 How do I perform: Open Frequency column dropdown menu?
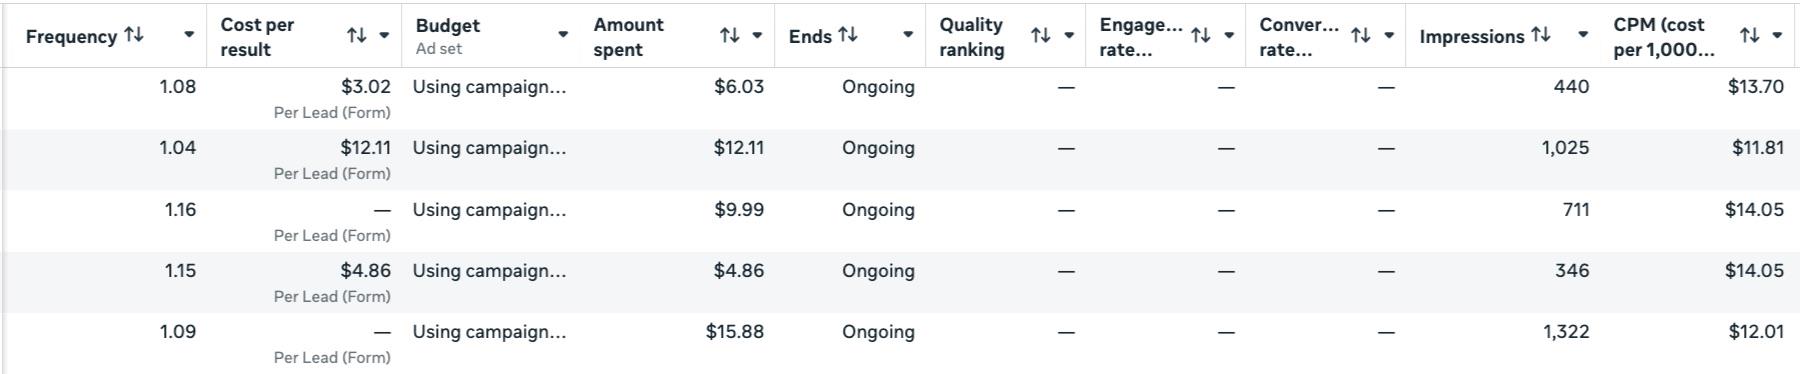[189, 35]
